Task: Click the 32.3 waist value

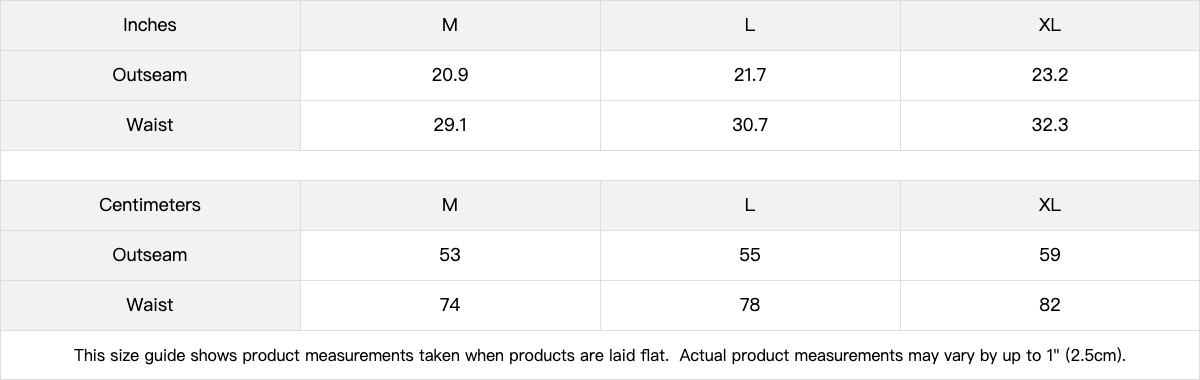Action: 1050,125
